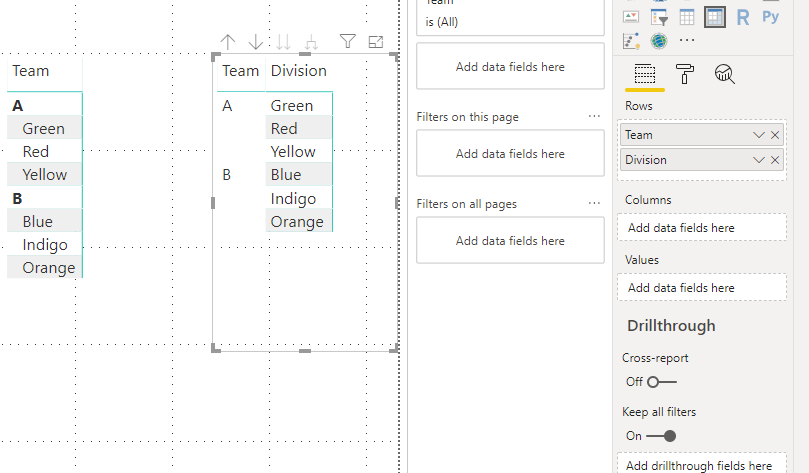Viewport: 809px width, 473px height.
Task: Click Team header in left matrix
Action: click(31, 71)
